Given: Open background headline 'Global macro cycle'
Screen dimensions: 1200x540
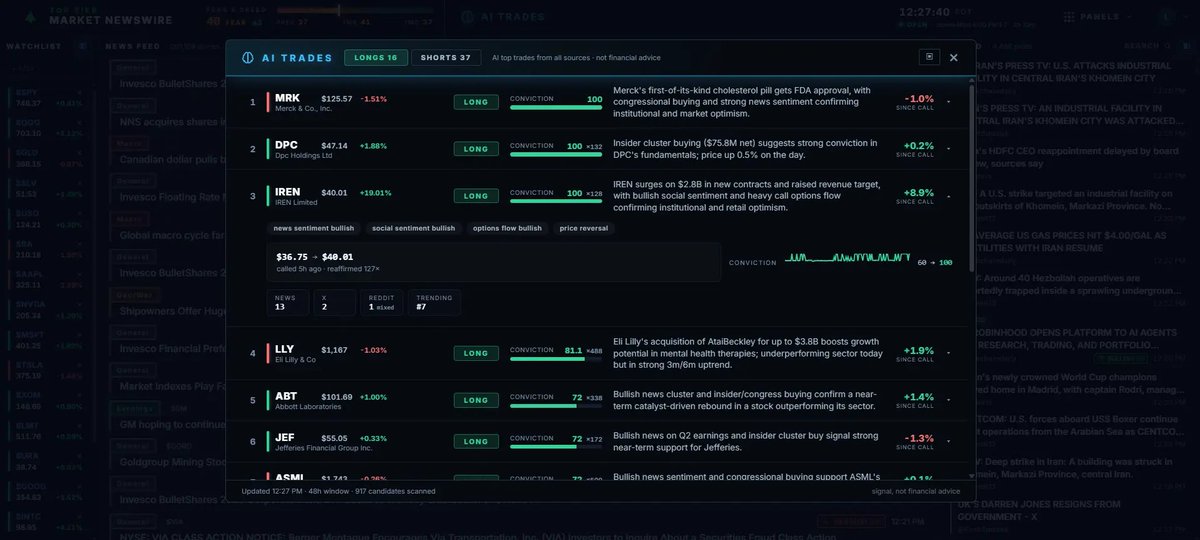Looking at the screenshot, I should click(x=171, y=236).
